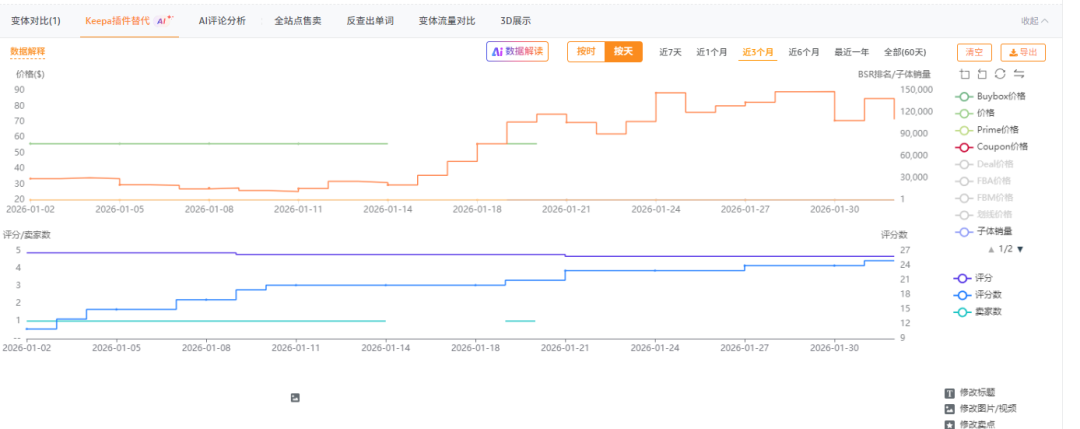
Task: Go to previous legend page arrow
Action: pyautogui.click(x=991, y=249)
